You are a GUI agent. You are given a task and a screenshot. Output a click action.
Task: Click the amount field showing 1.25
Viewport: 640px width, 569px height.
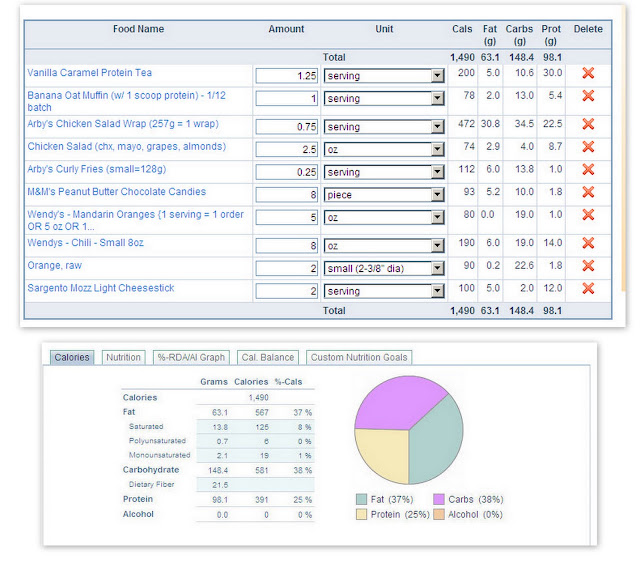click(x=287, y=76)
